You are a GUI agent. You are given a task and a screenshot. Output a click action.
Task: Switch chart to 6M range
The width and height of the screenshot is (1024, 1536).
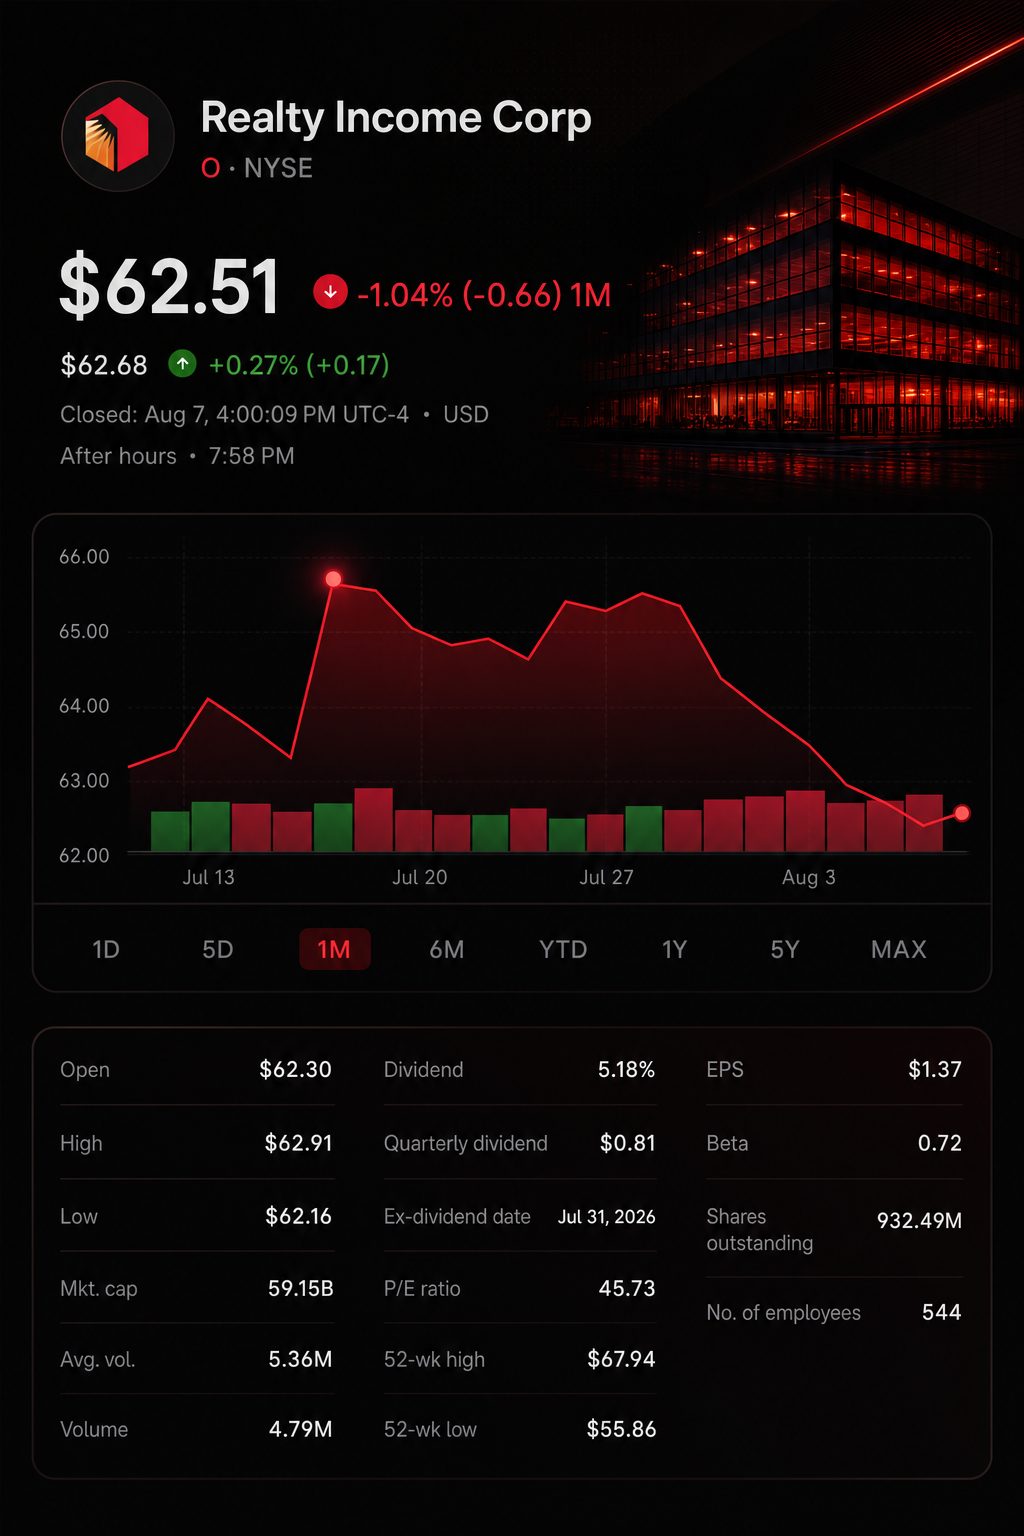click(x=447, y=949)
